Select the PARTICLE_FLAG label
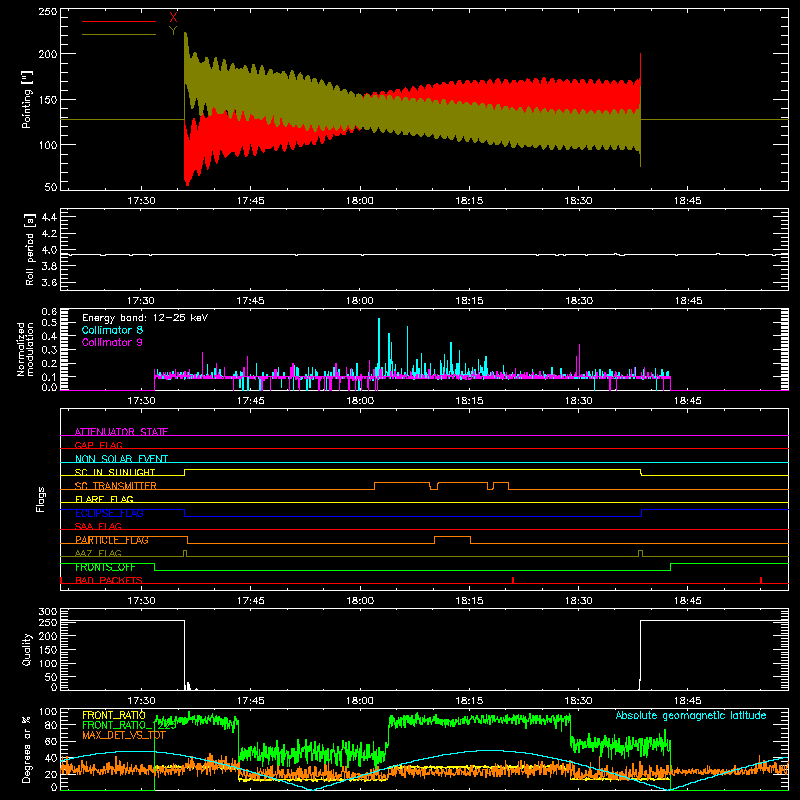 click(x=112, y=540)
